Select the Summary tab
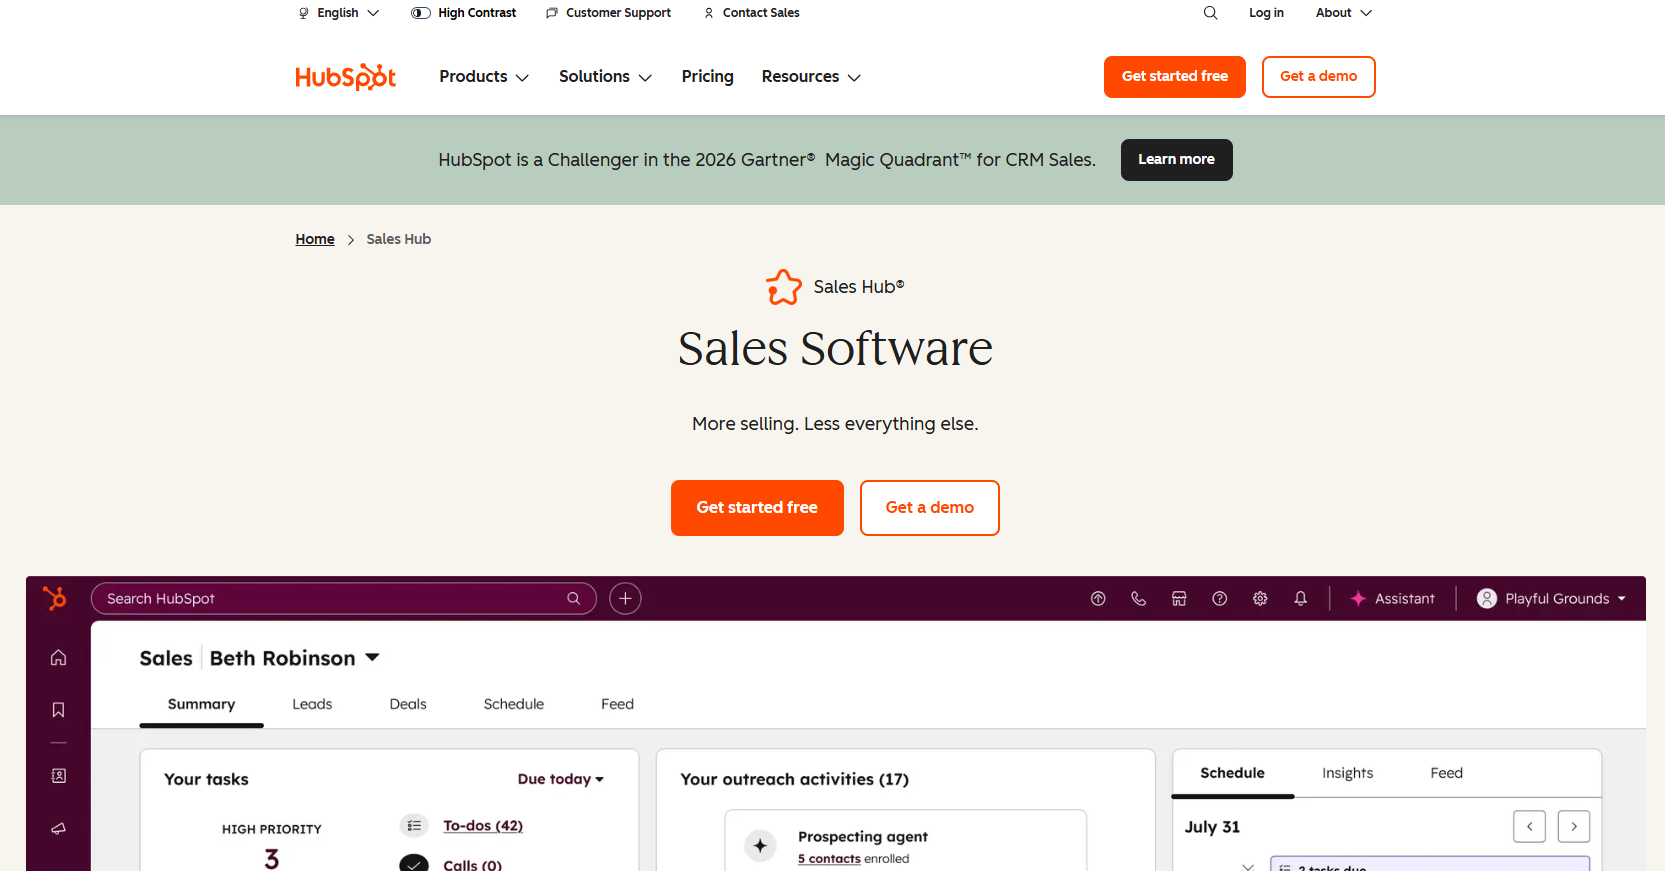This screenshot has width=1665, height=871. (x=201, y=704)
